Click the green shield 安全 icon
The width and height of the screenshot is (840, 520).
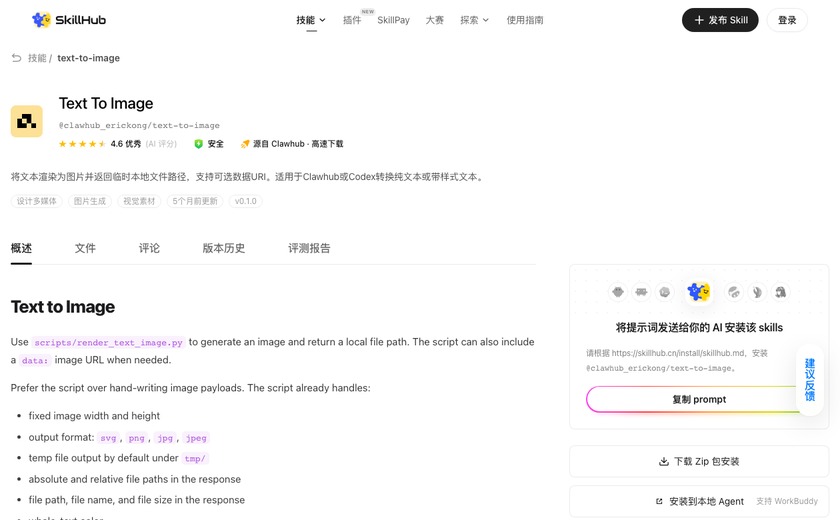click(x=198, y=144)
